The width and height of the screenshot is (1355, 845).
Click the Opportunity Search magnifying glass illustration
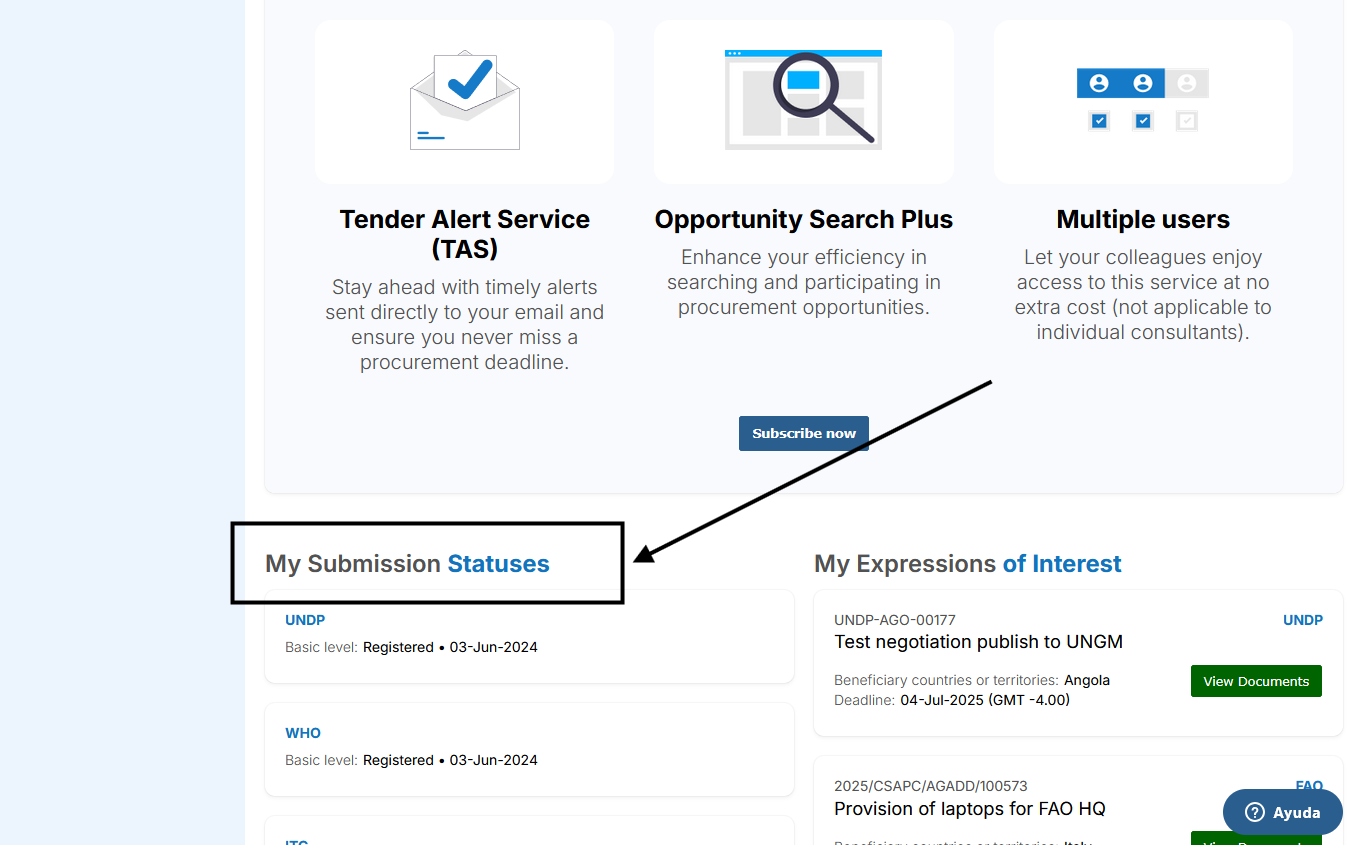click(x=804, y=98)
